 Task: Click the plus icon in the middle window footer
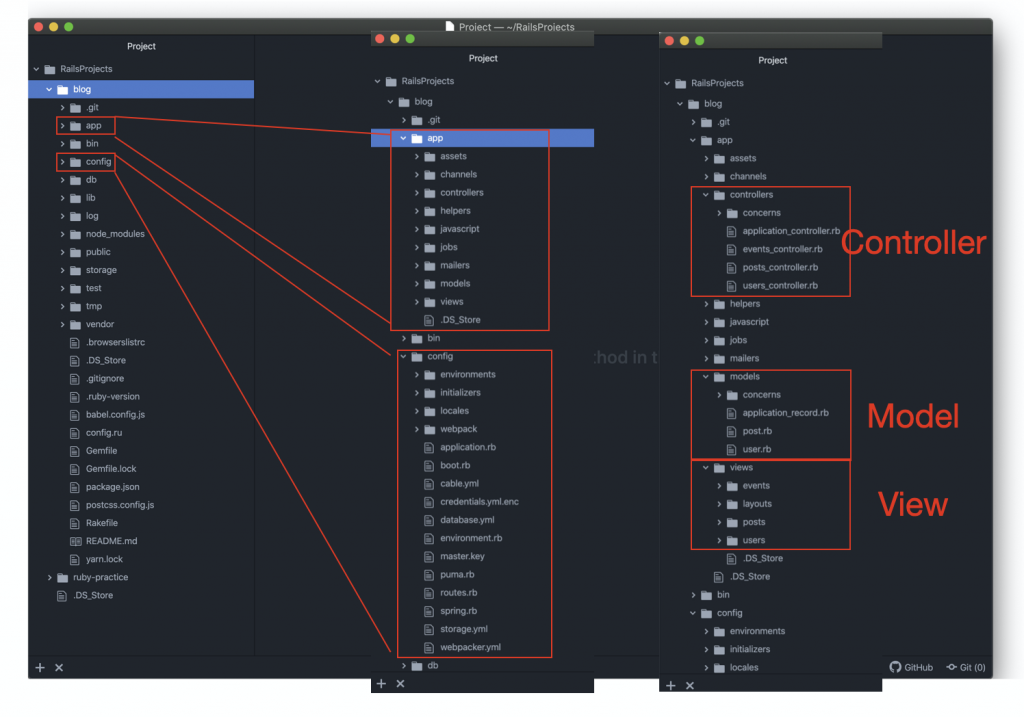point(381,684)
